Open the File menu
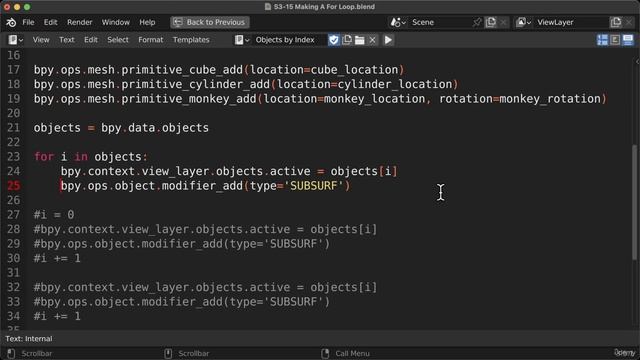Image resolution: width=640 pixels, height=360 pixels. point(28,22)
